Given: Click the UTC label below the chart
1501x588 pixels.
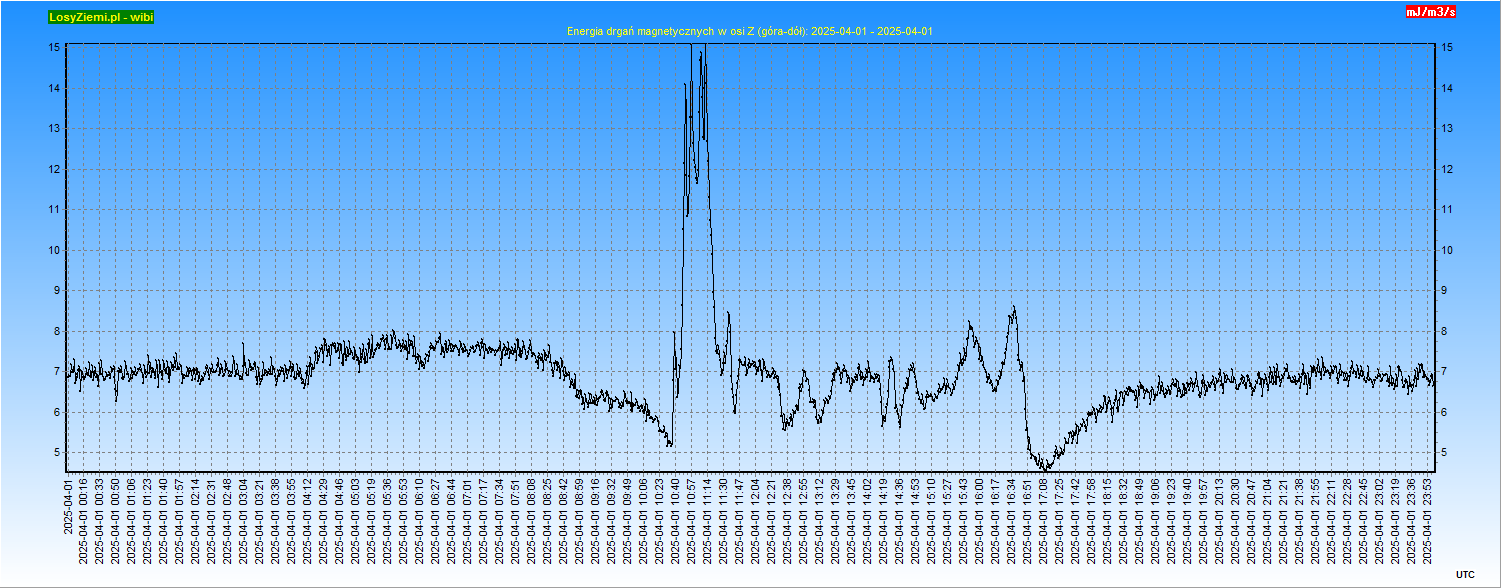Looking at the screenshot, I should pyautogui.click(x=1464, y=574).
